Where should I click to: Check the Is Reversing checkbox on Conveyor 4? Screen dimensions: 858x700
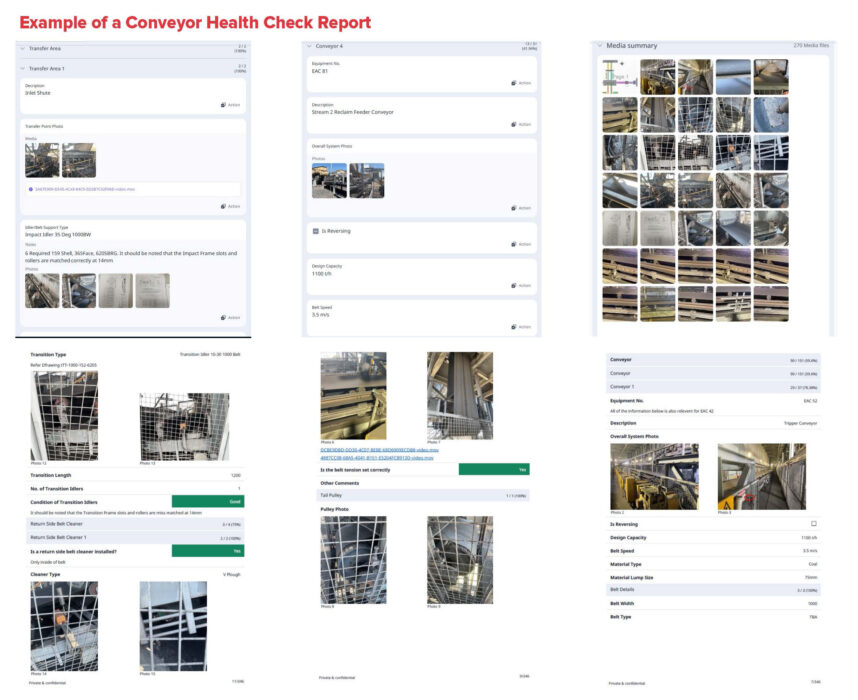pos(313,230)
